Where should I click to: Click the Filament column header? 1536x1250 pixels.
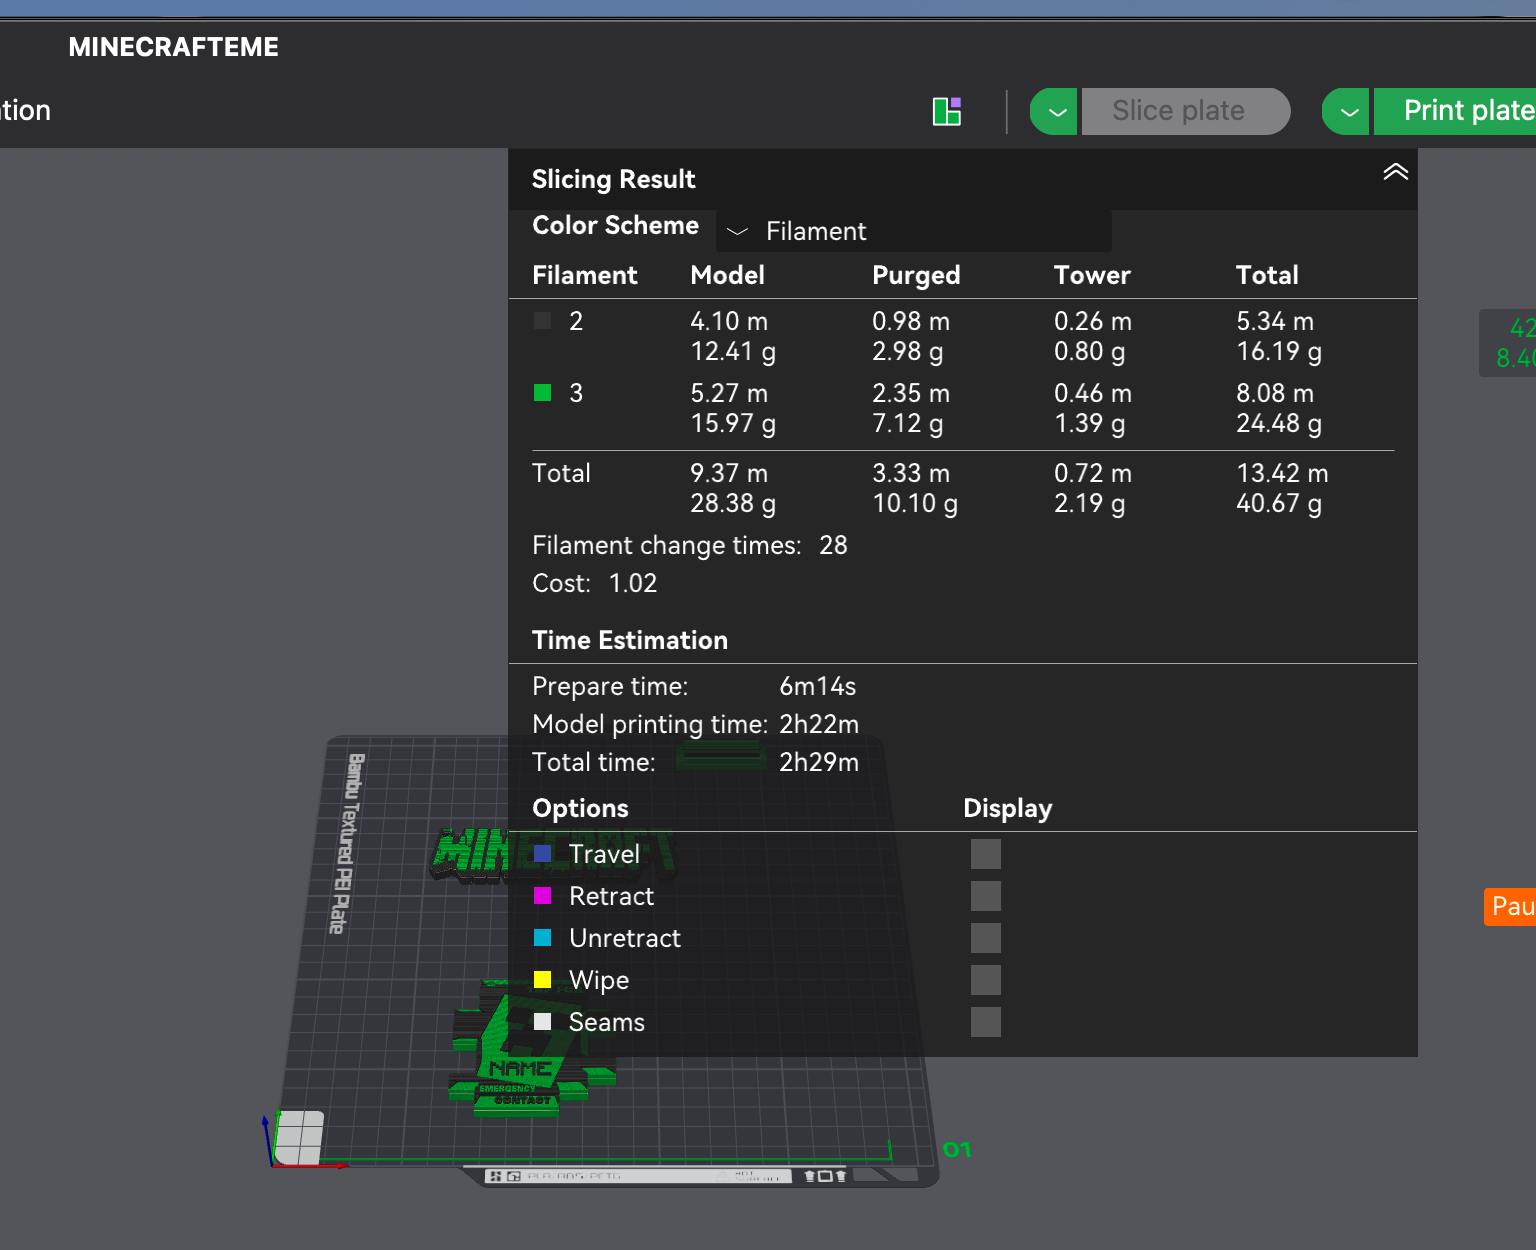pyautogui.click(x=584, y=275)
